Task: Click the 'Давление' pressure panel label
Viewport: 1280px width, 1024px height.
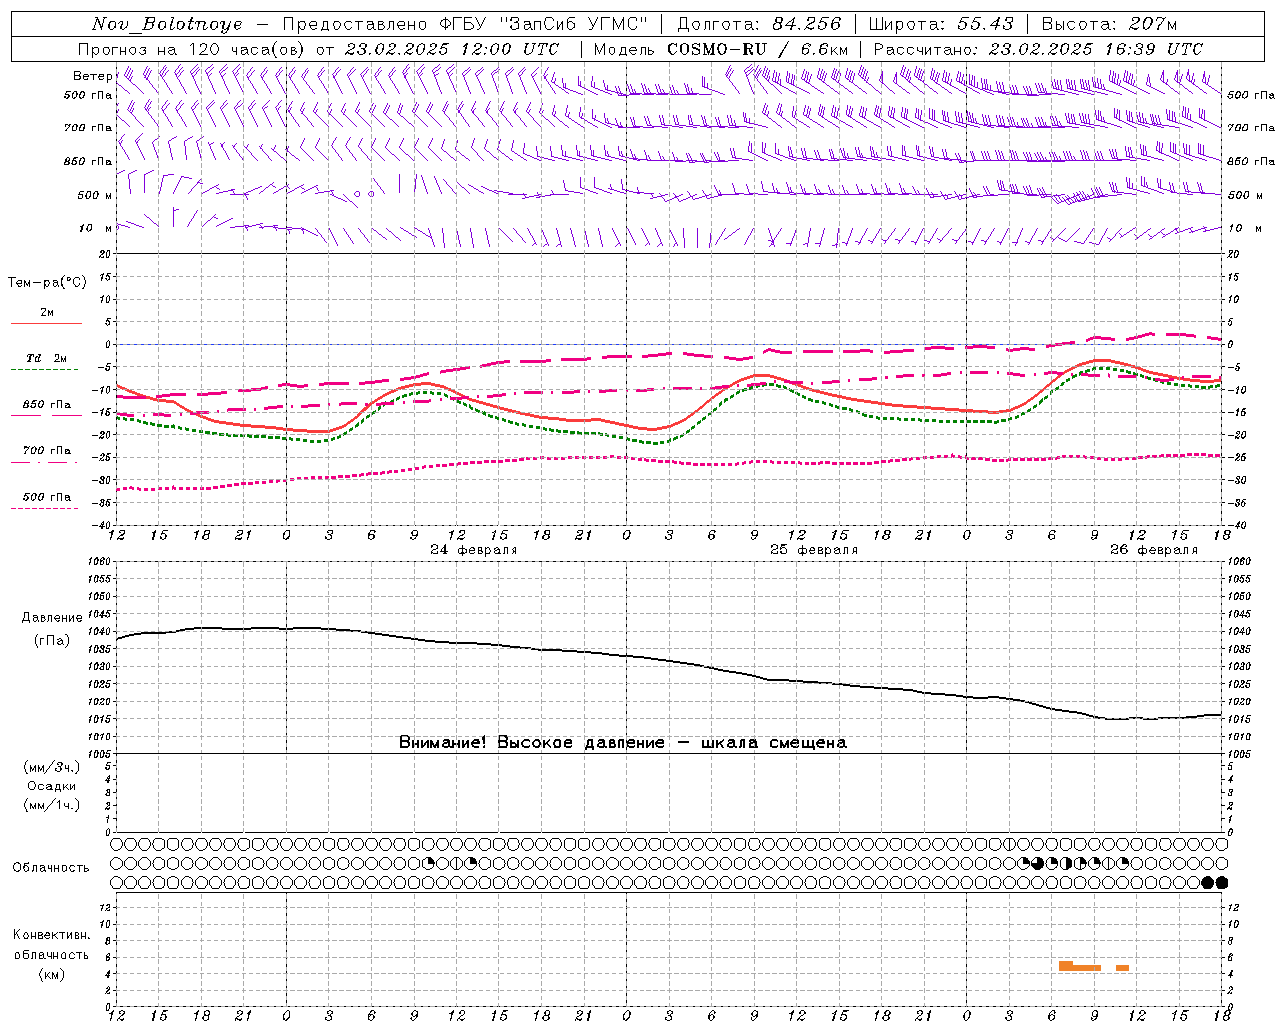Action: pos(52,618)
